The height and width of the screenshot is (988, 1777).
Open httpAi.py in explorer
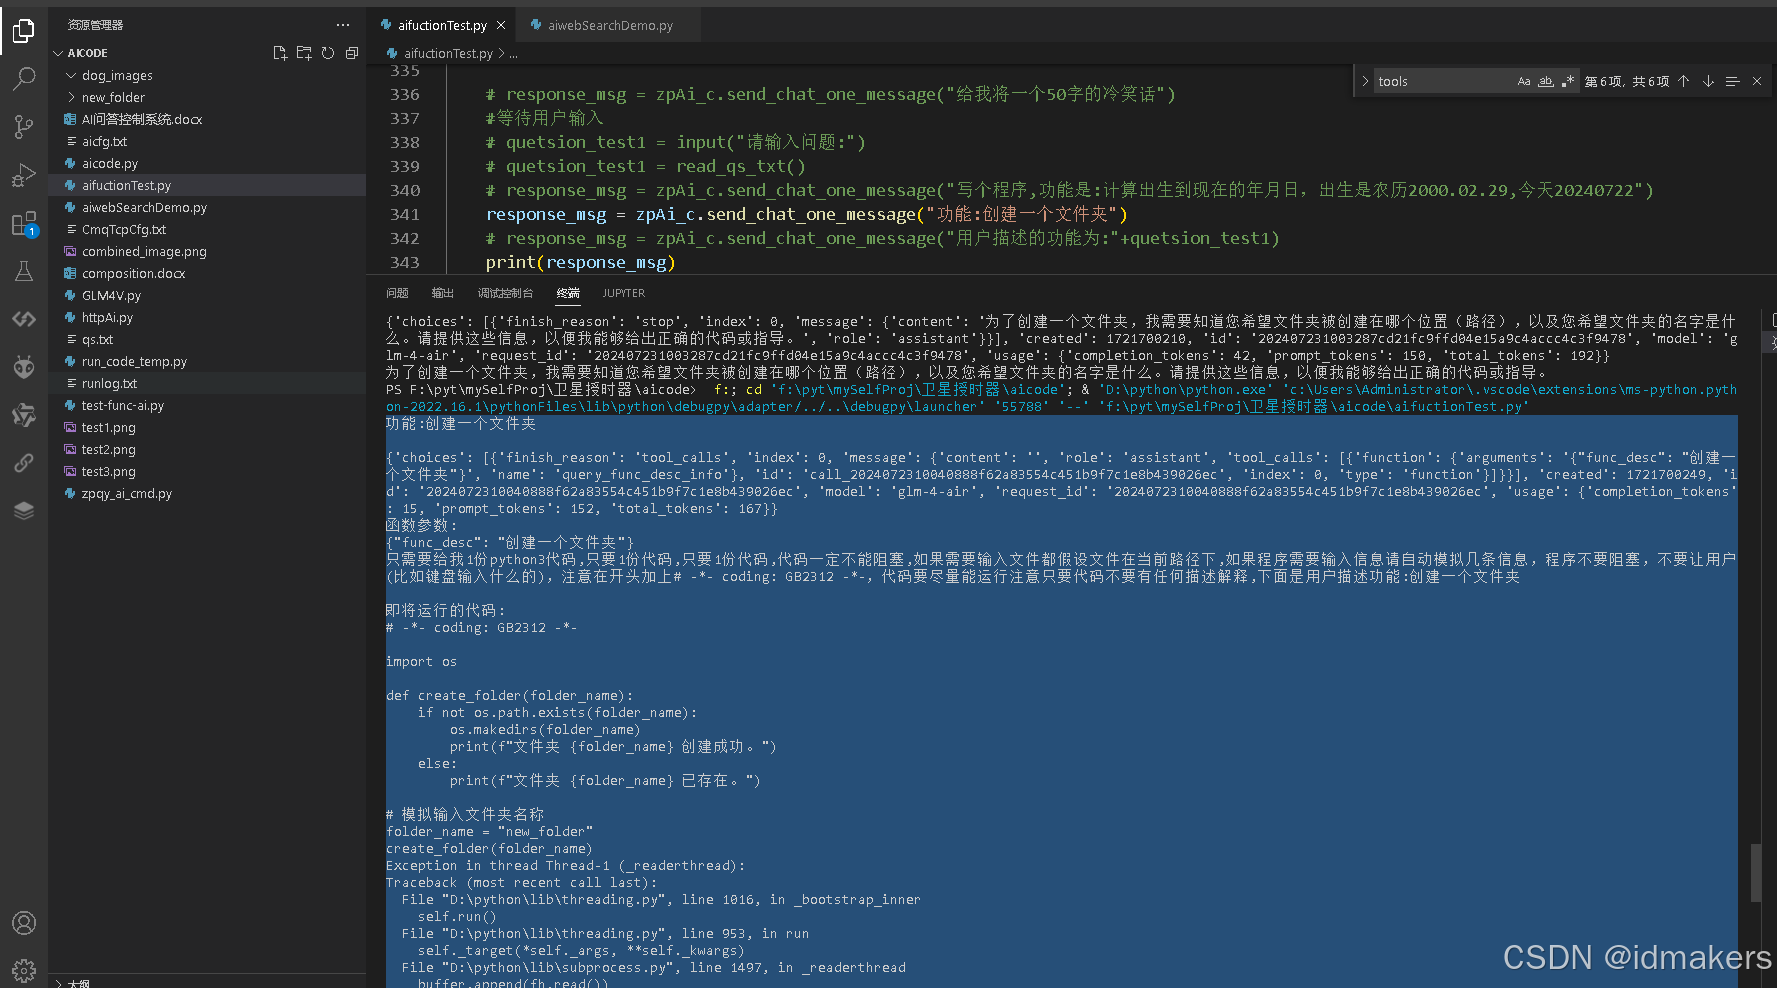pos(107,317)
